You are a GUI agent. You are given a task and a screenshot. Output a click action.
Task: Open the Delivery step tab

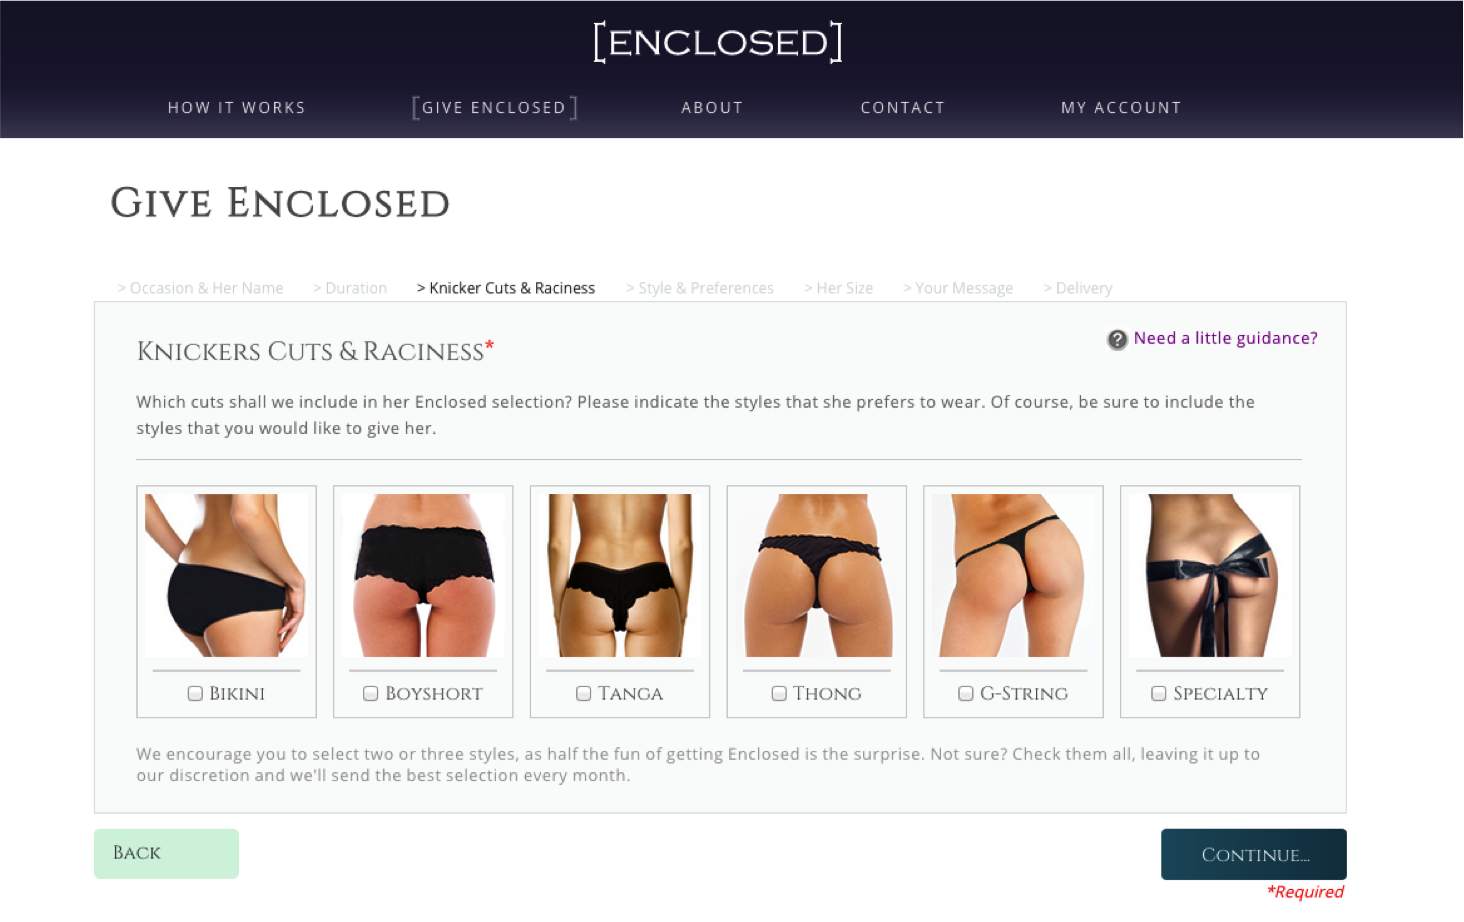click(1078, 288)
